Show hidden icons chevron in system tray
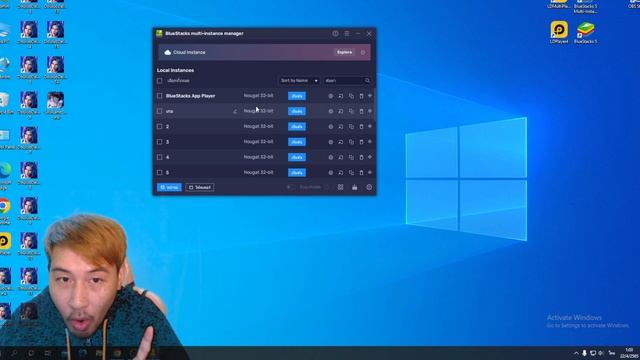This screenshot has height=360, width=640. pos(576,353)
